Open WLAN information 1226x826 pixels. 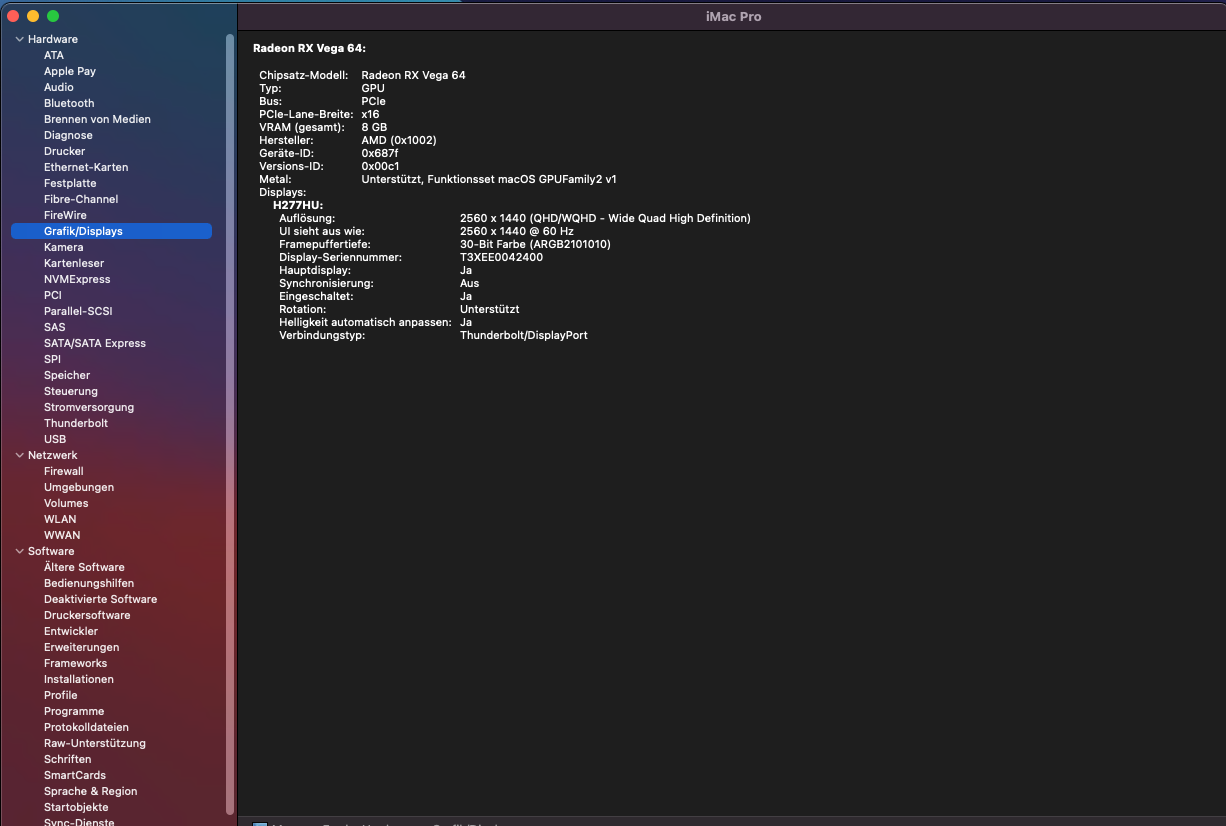(x=60, y=519)
